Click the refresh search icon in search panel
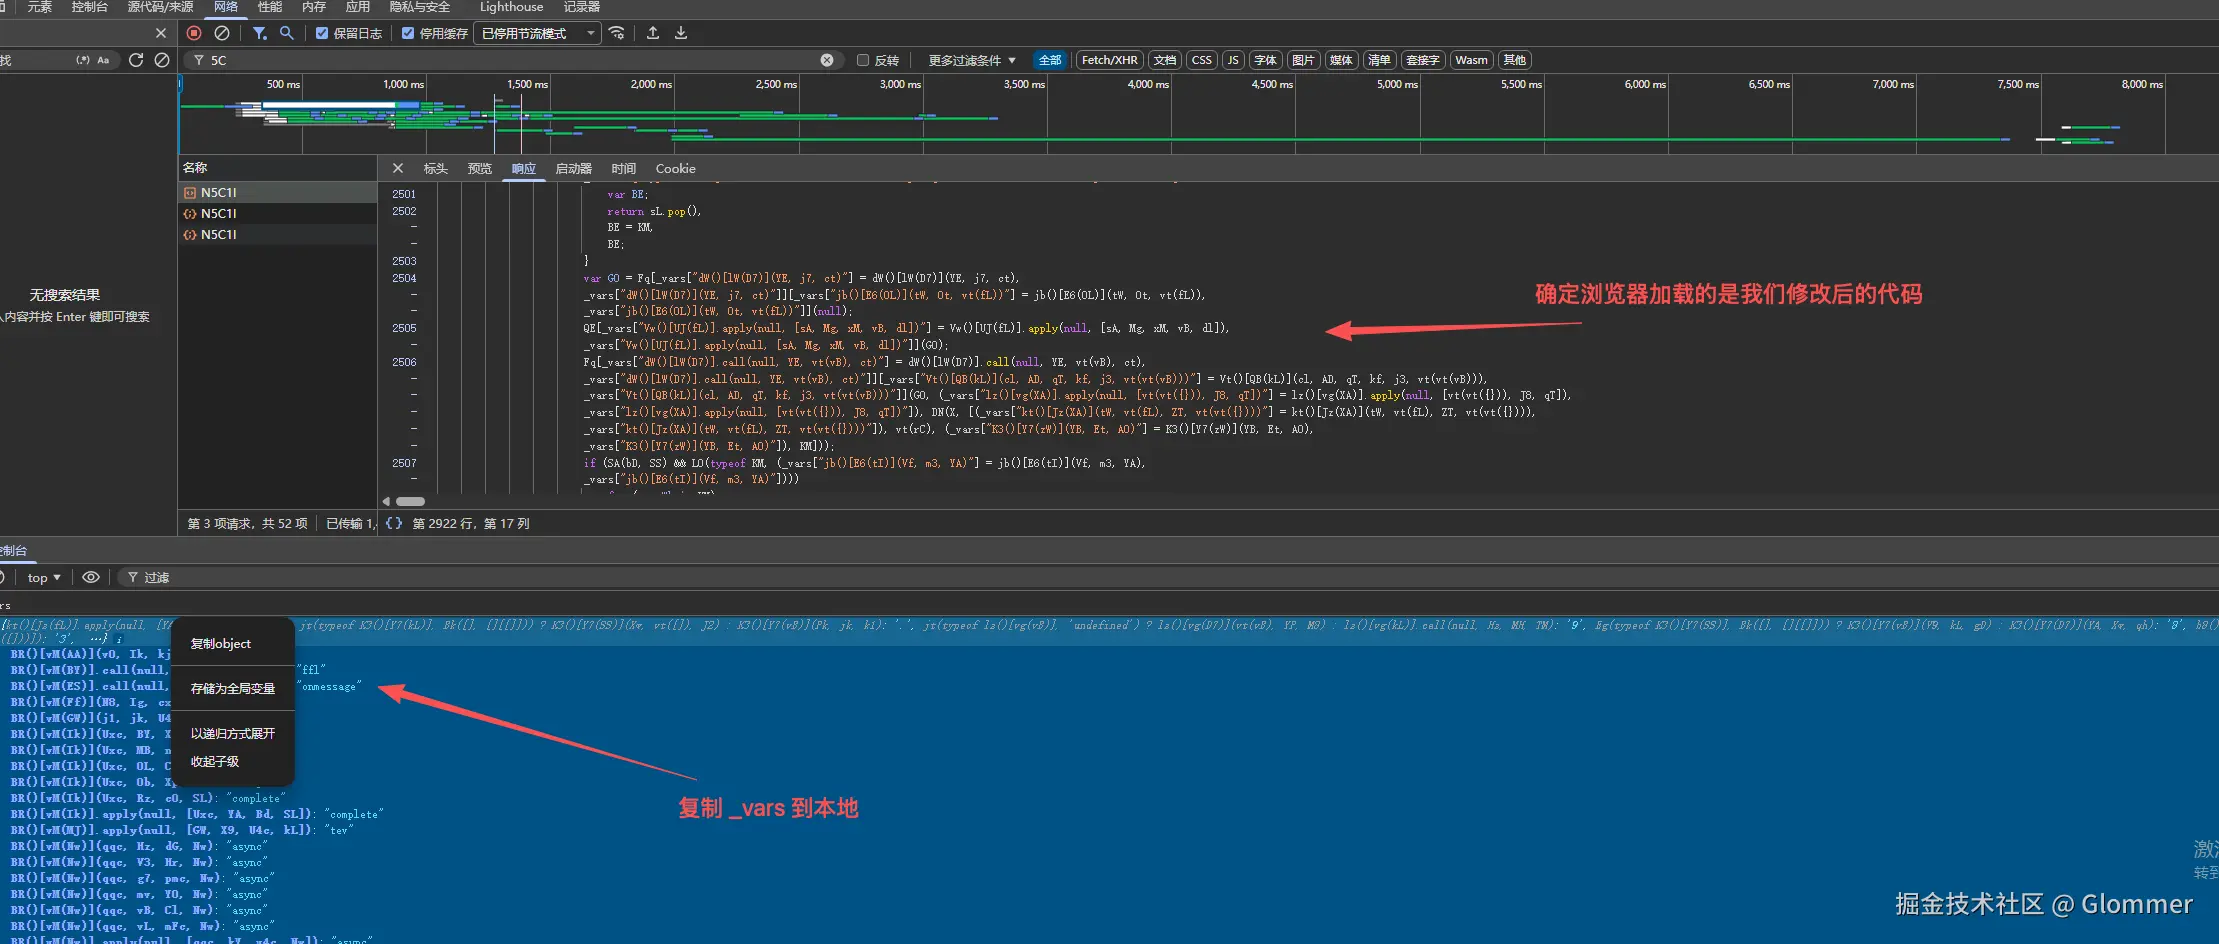The height and width of the screenshot is (944, 2219). pyautogui.click(x=136, y=60)
